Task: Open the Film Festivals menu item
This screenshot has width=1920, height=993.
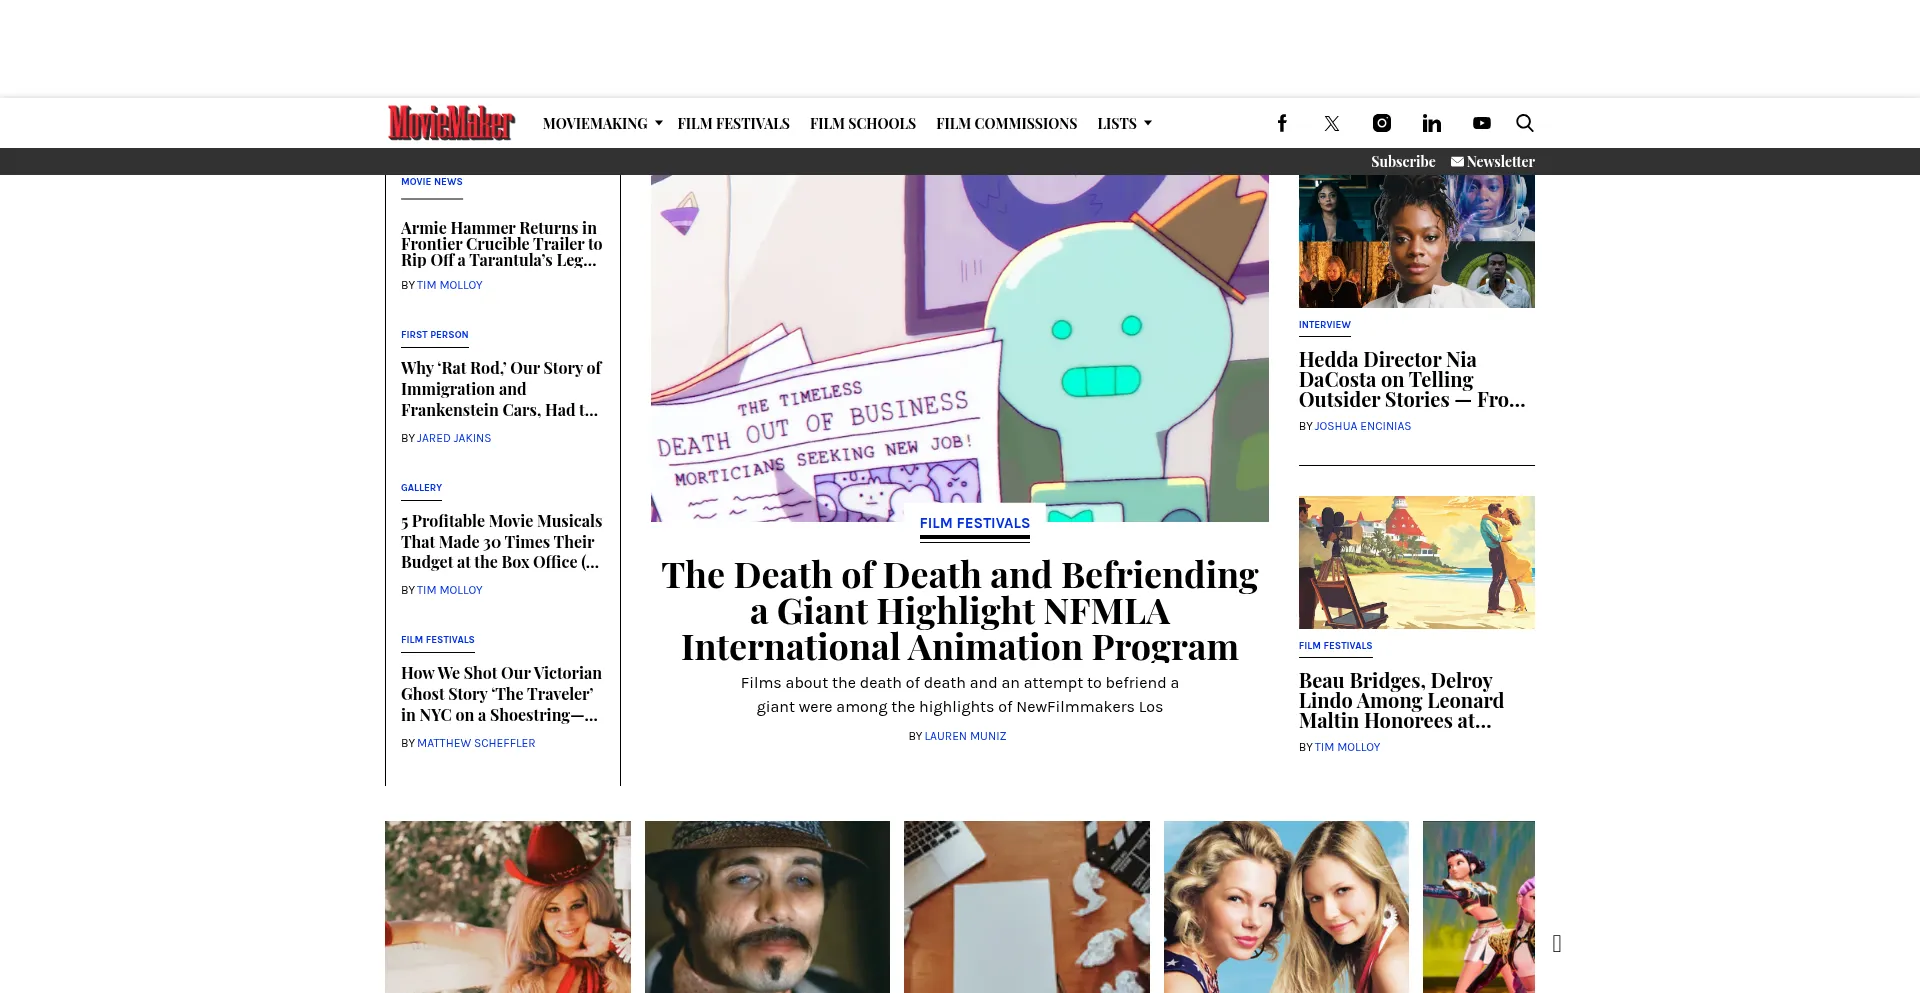Action: 734,124
